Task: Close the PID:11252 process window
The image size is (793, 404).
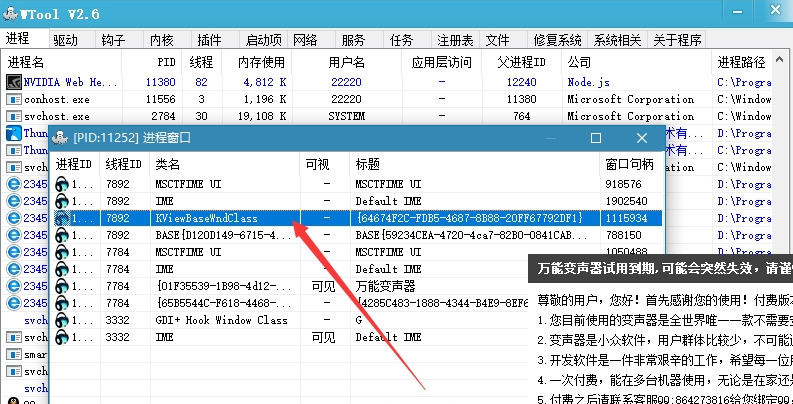Action: tap(642, 138)
